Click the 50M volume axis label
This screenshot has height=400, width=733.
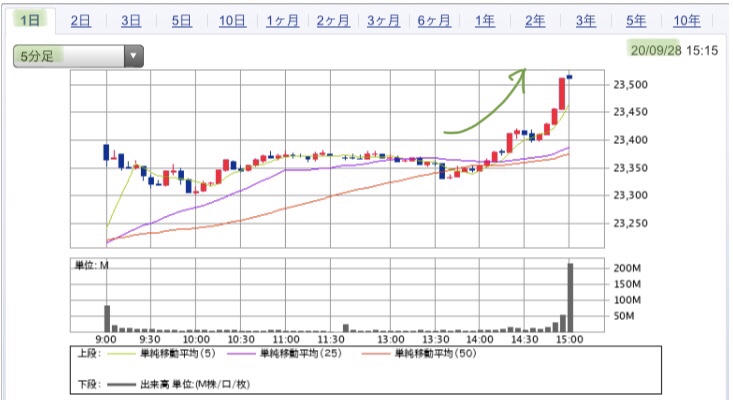(624, 316)
